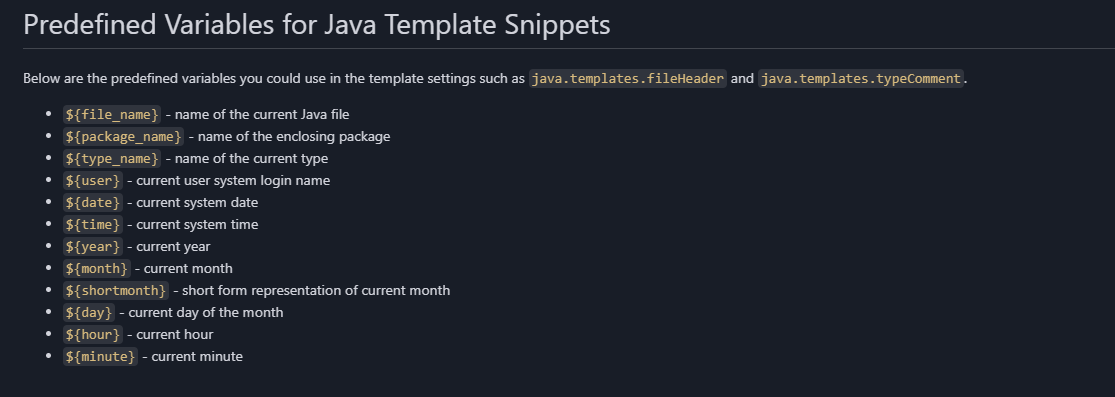Click the text 'current user system login name'
Screen dimensions: 1115x397
pyautogui.click(x=233, y=181)
